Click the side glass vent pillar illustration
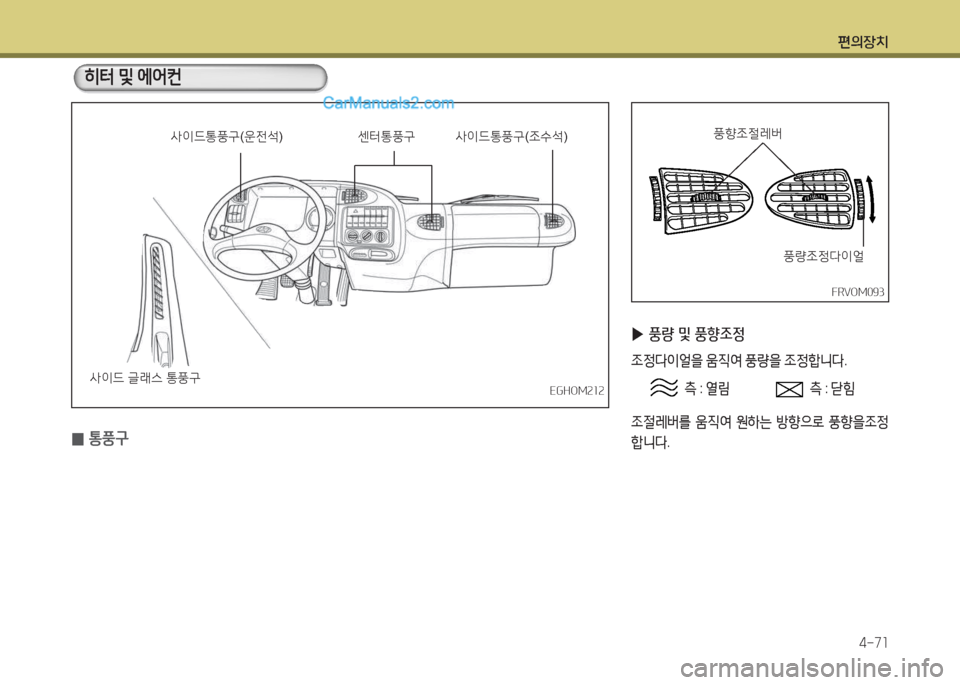 (160, 300)
